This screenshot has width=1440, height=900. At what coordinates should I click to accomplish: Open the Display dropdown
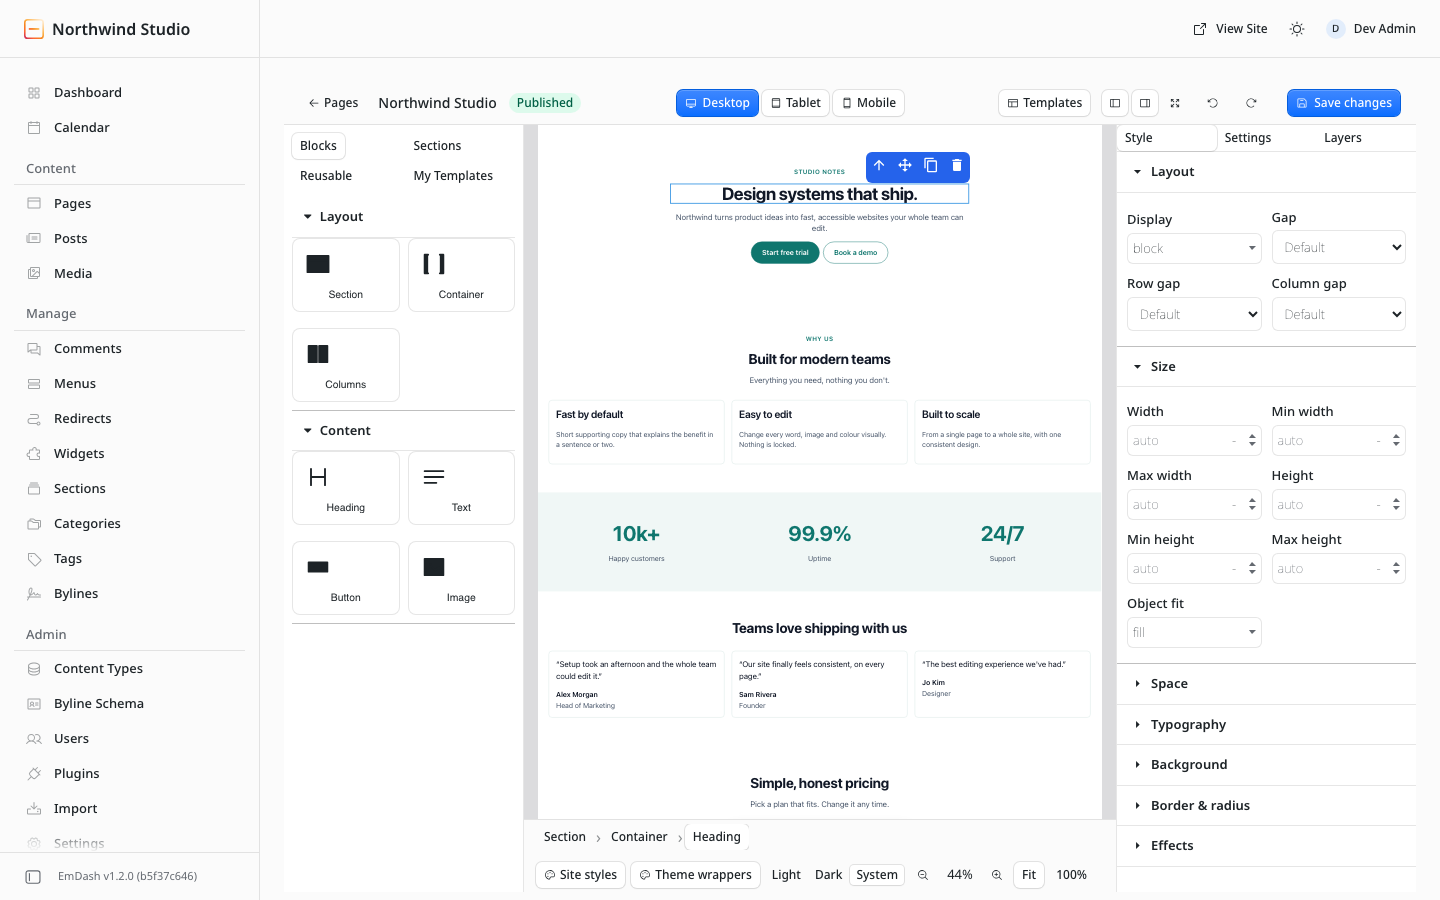pos(1194,249)
